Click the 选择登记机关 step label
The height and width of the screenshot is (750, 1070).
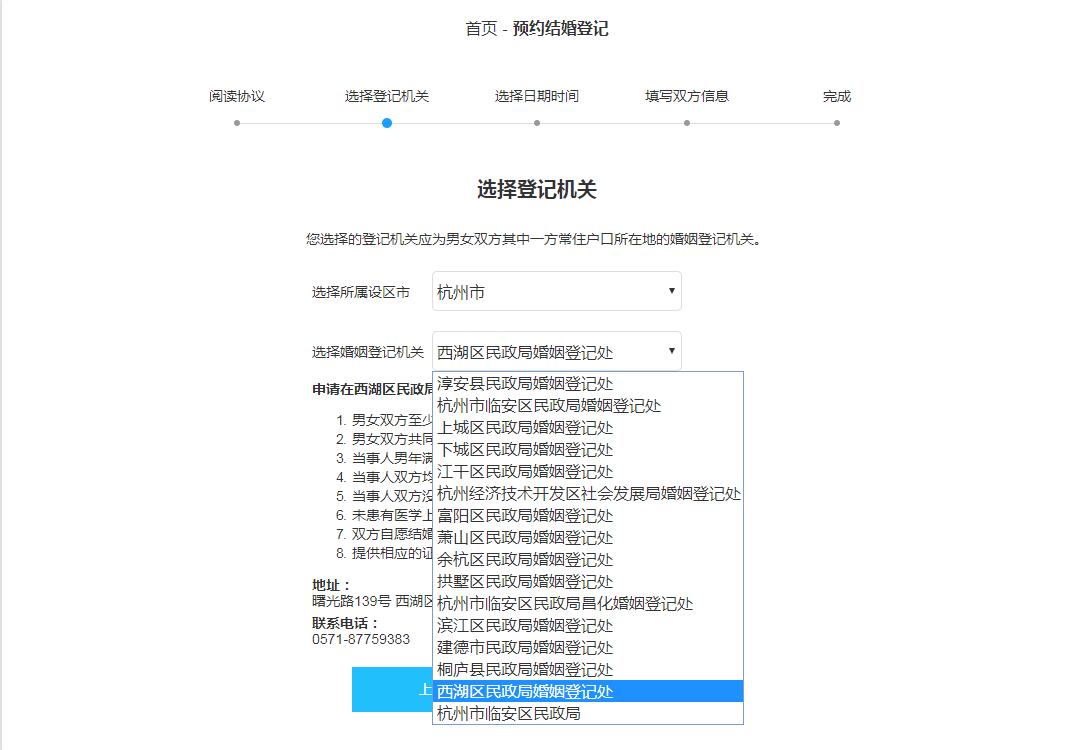click(387, 96)
